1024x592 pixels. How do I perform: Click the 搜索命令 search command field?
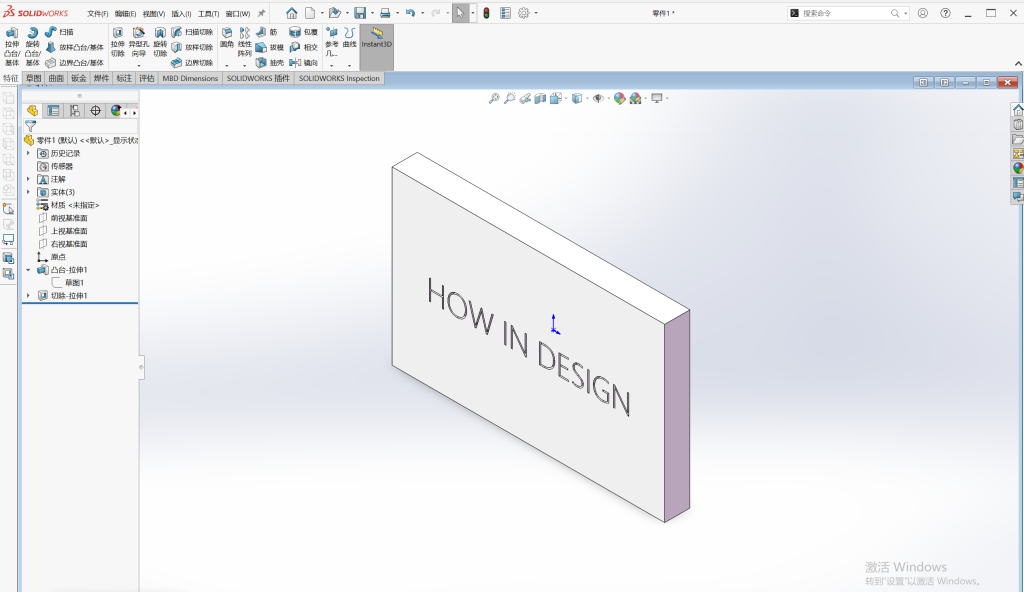847,13
